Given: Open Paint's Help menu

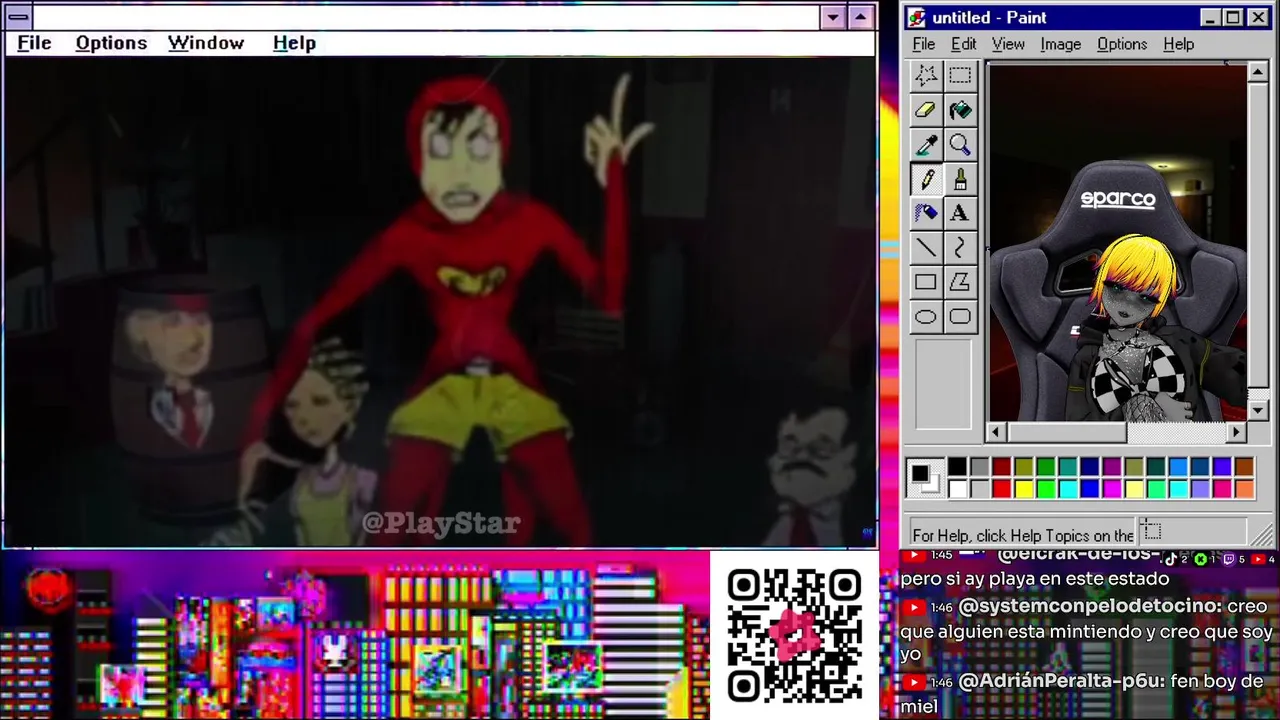Looking at the screenshot, I should 1178,44.
